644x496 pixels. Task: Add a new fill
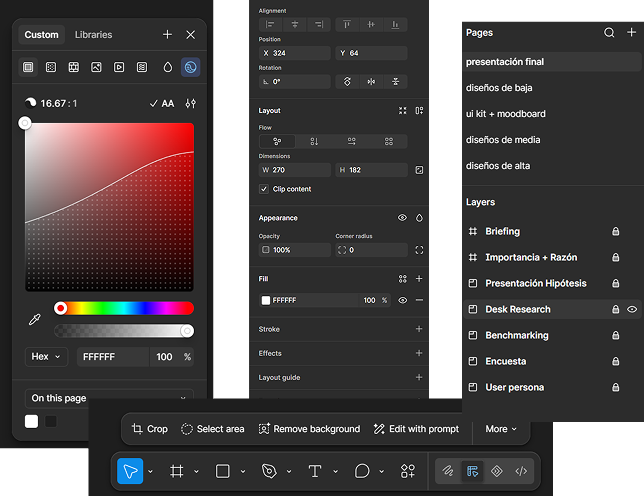(419, 279)
